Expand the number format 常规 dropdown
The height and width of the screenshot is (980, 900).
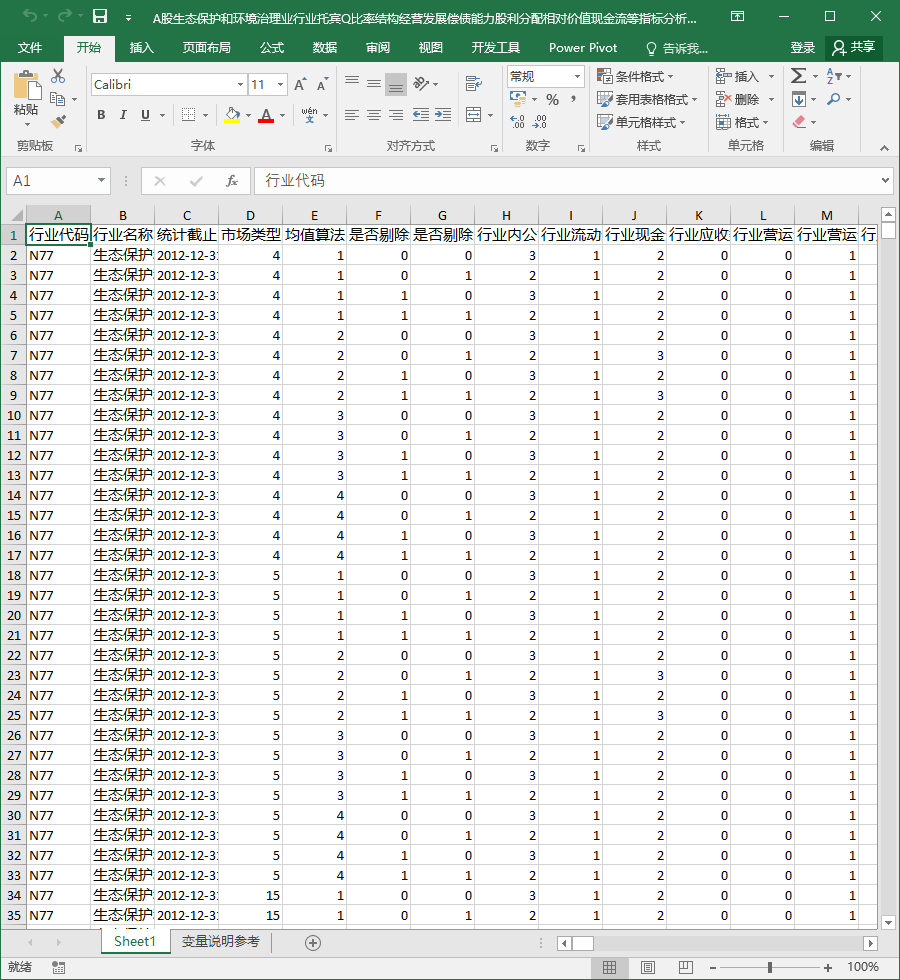click(x=578, y=77)
